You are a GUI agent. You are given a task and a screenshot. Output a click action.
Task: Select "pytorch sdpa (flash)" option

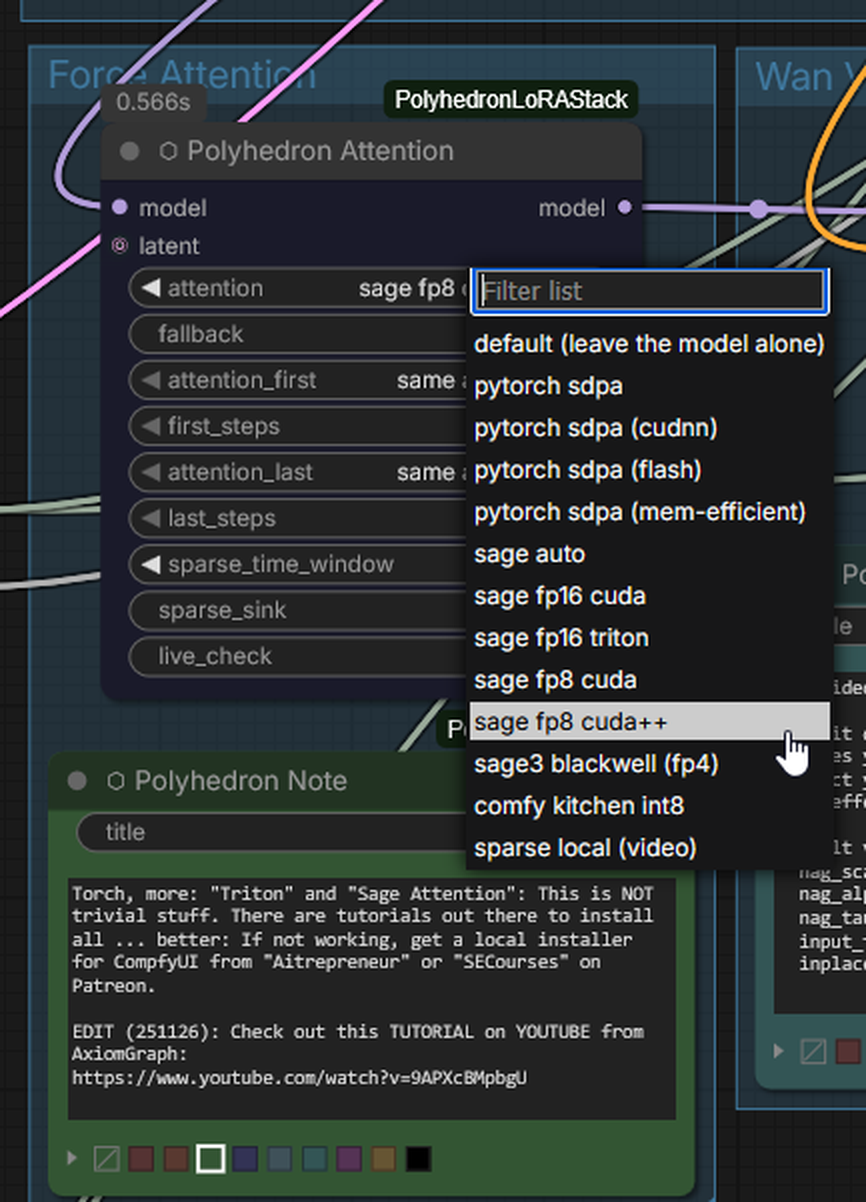pyautogui.click(x=649, y=470)
